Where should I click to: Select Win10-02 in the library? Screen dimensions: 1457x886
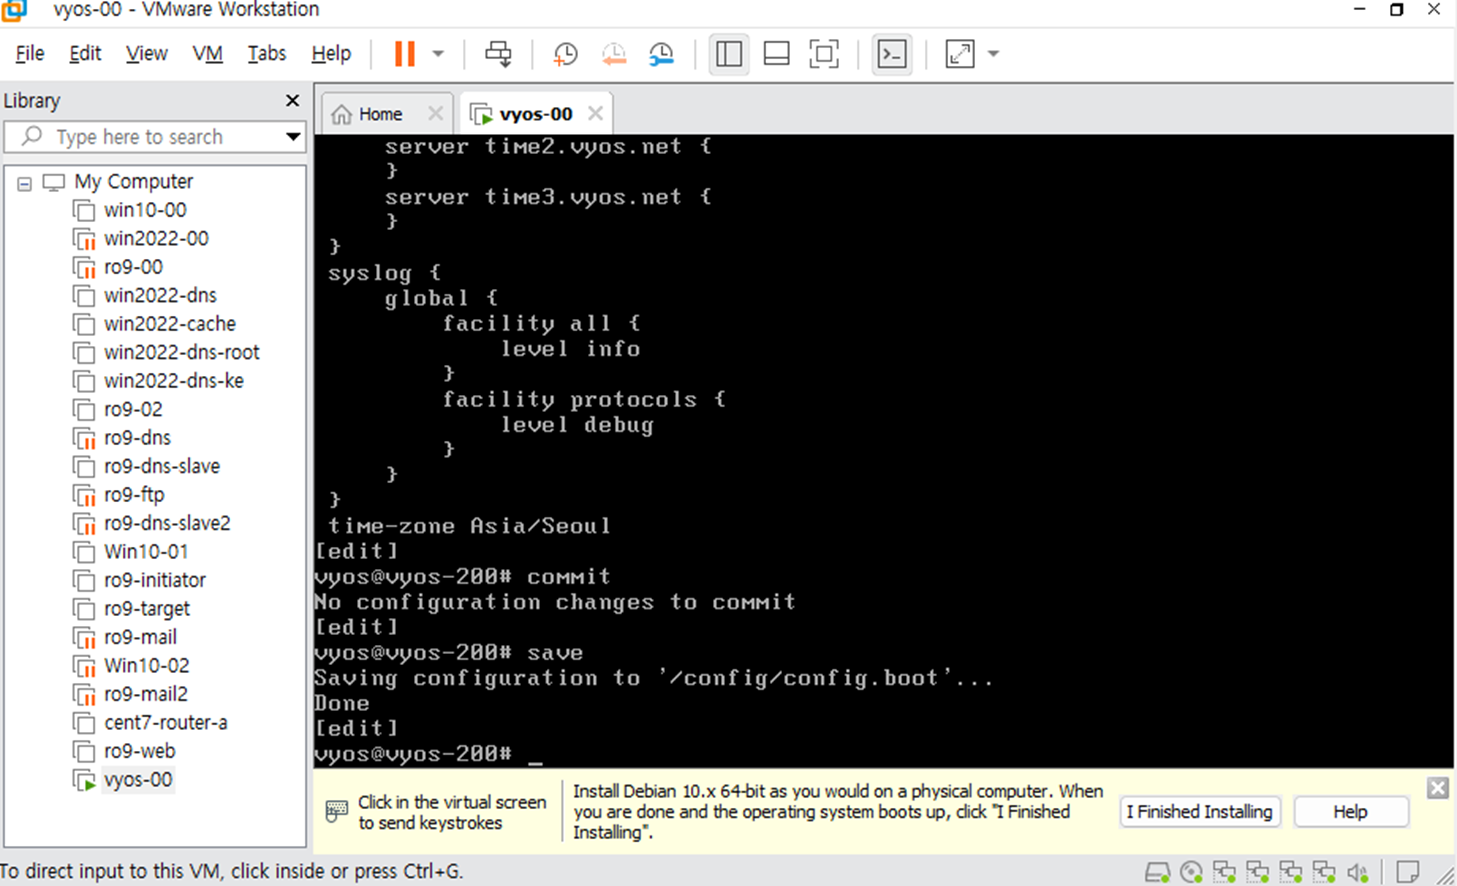[x=146, y=665]
